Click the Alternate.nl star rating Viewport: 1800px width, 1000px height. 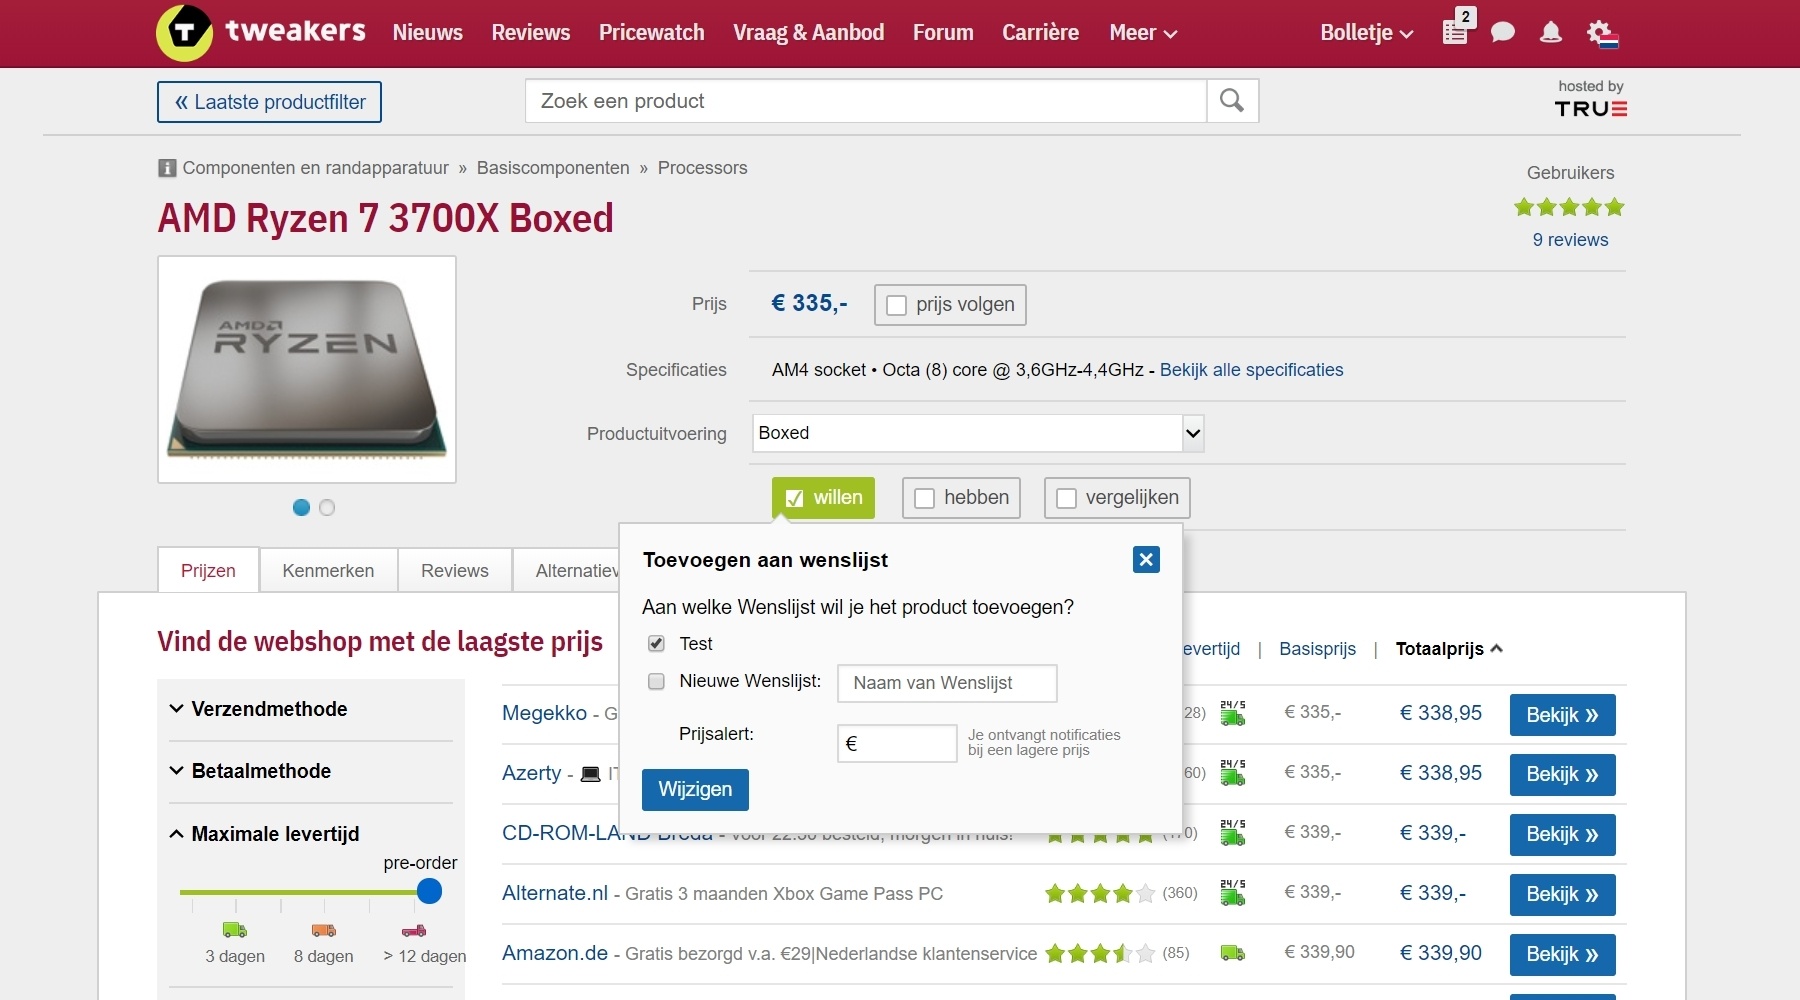[x=1100, y=893]
